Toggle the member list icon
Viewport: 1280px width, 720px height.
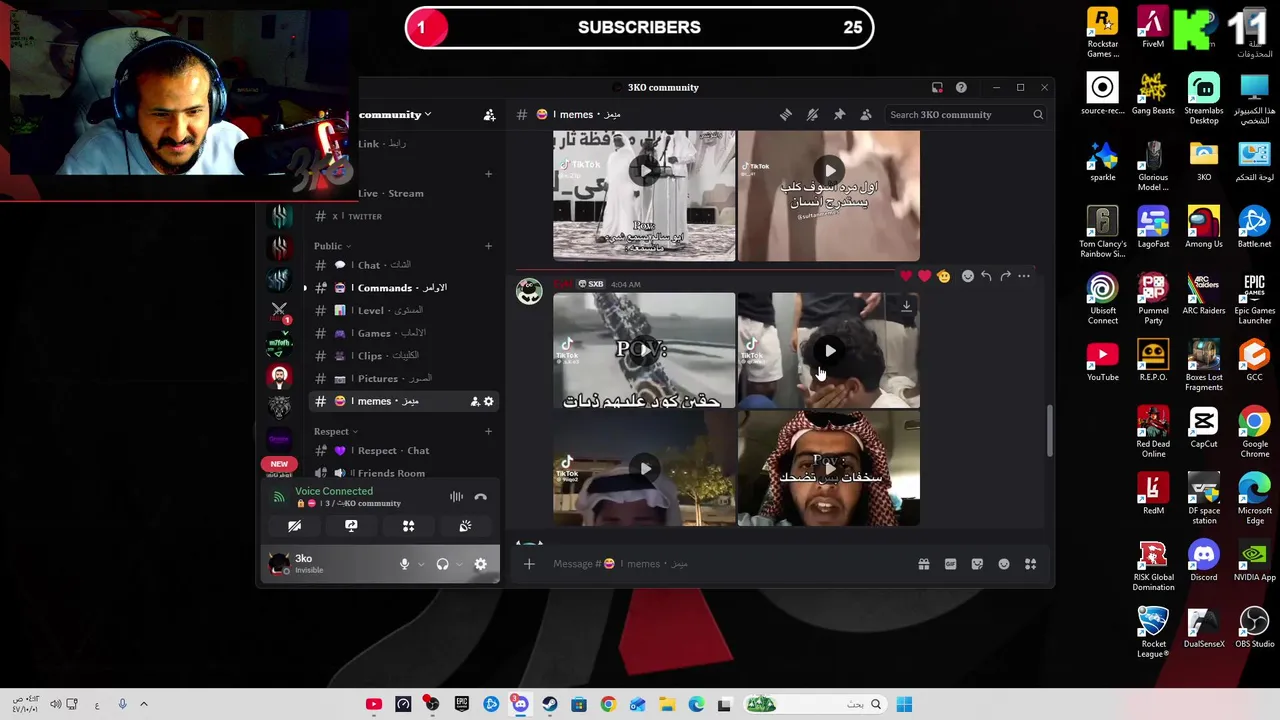coord(866,114)
